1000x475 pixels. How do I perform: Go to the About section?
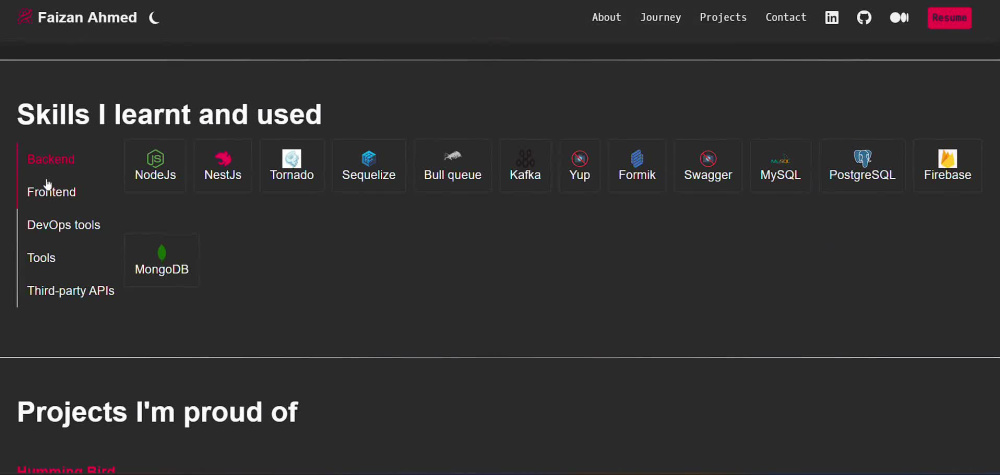(606, 17)
